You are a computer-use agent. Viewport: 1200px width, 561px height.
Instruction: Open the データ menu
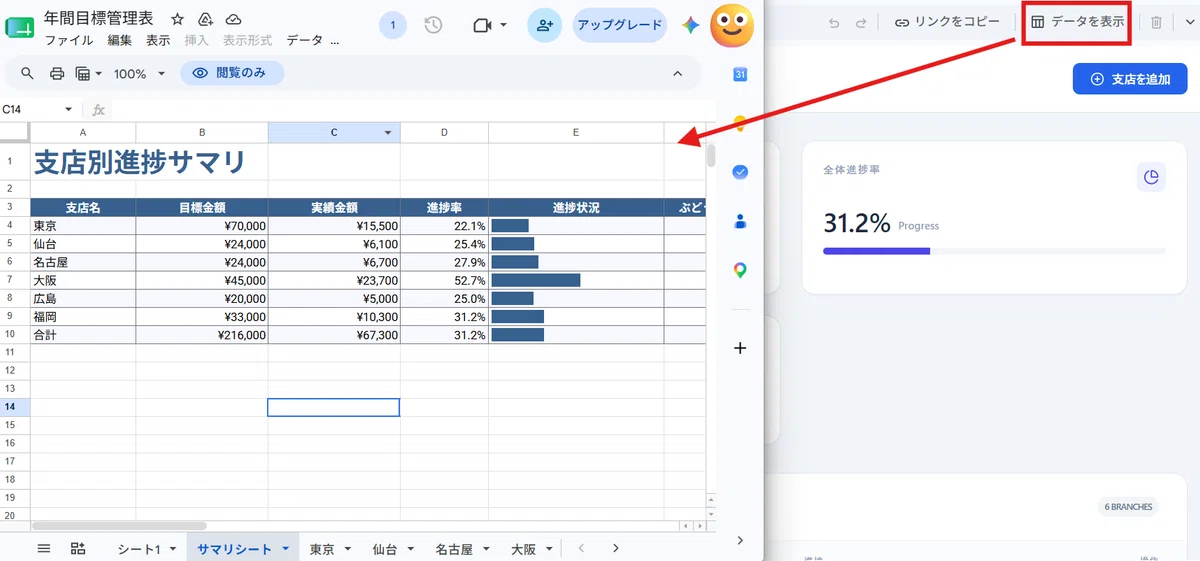[x=305, y=40]
